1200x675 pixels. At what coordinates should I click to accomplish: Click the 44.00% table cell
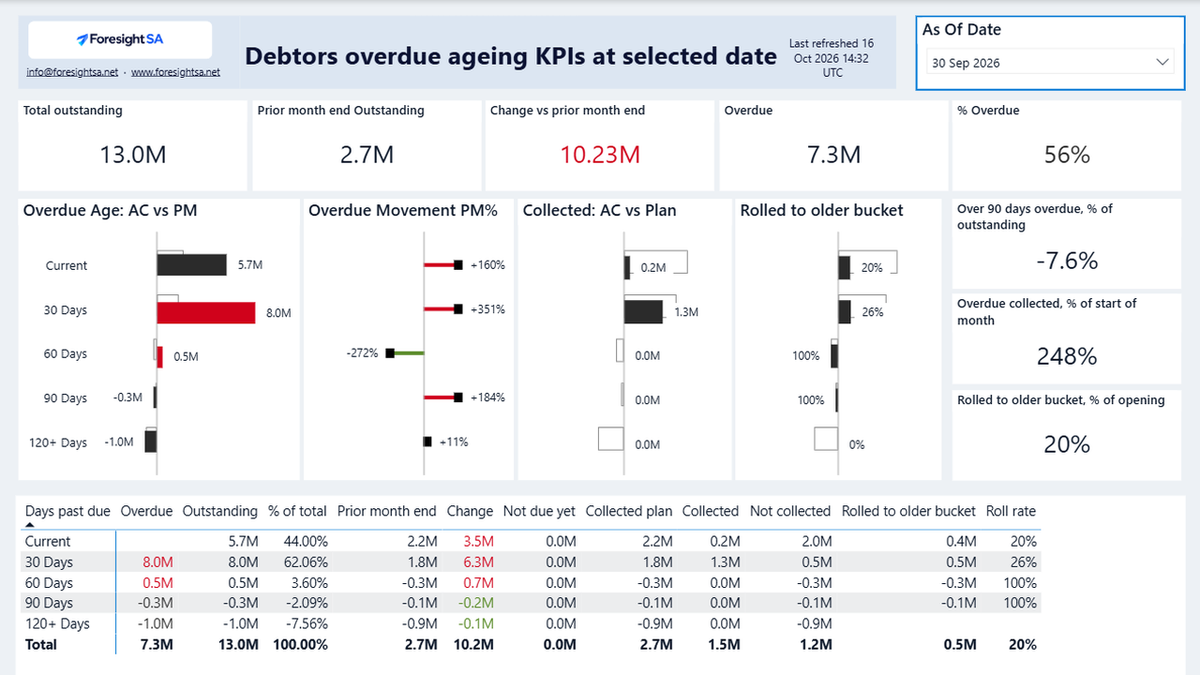pos(306,541)
